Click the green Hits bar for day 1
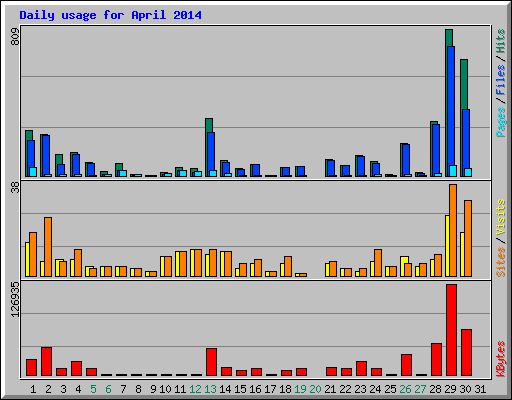The image size is (512, 400). (29, 135)
